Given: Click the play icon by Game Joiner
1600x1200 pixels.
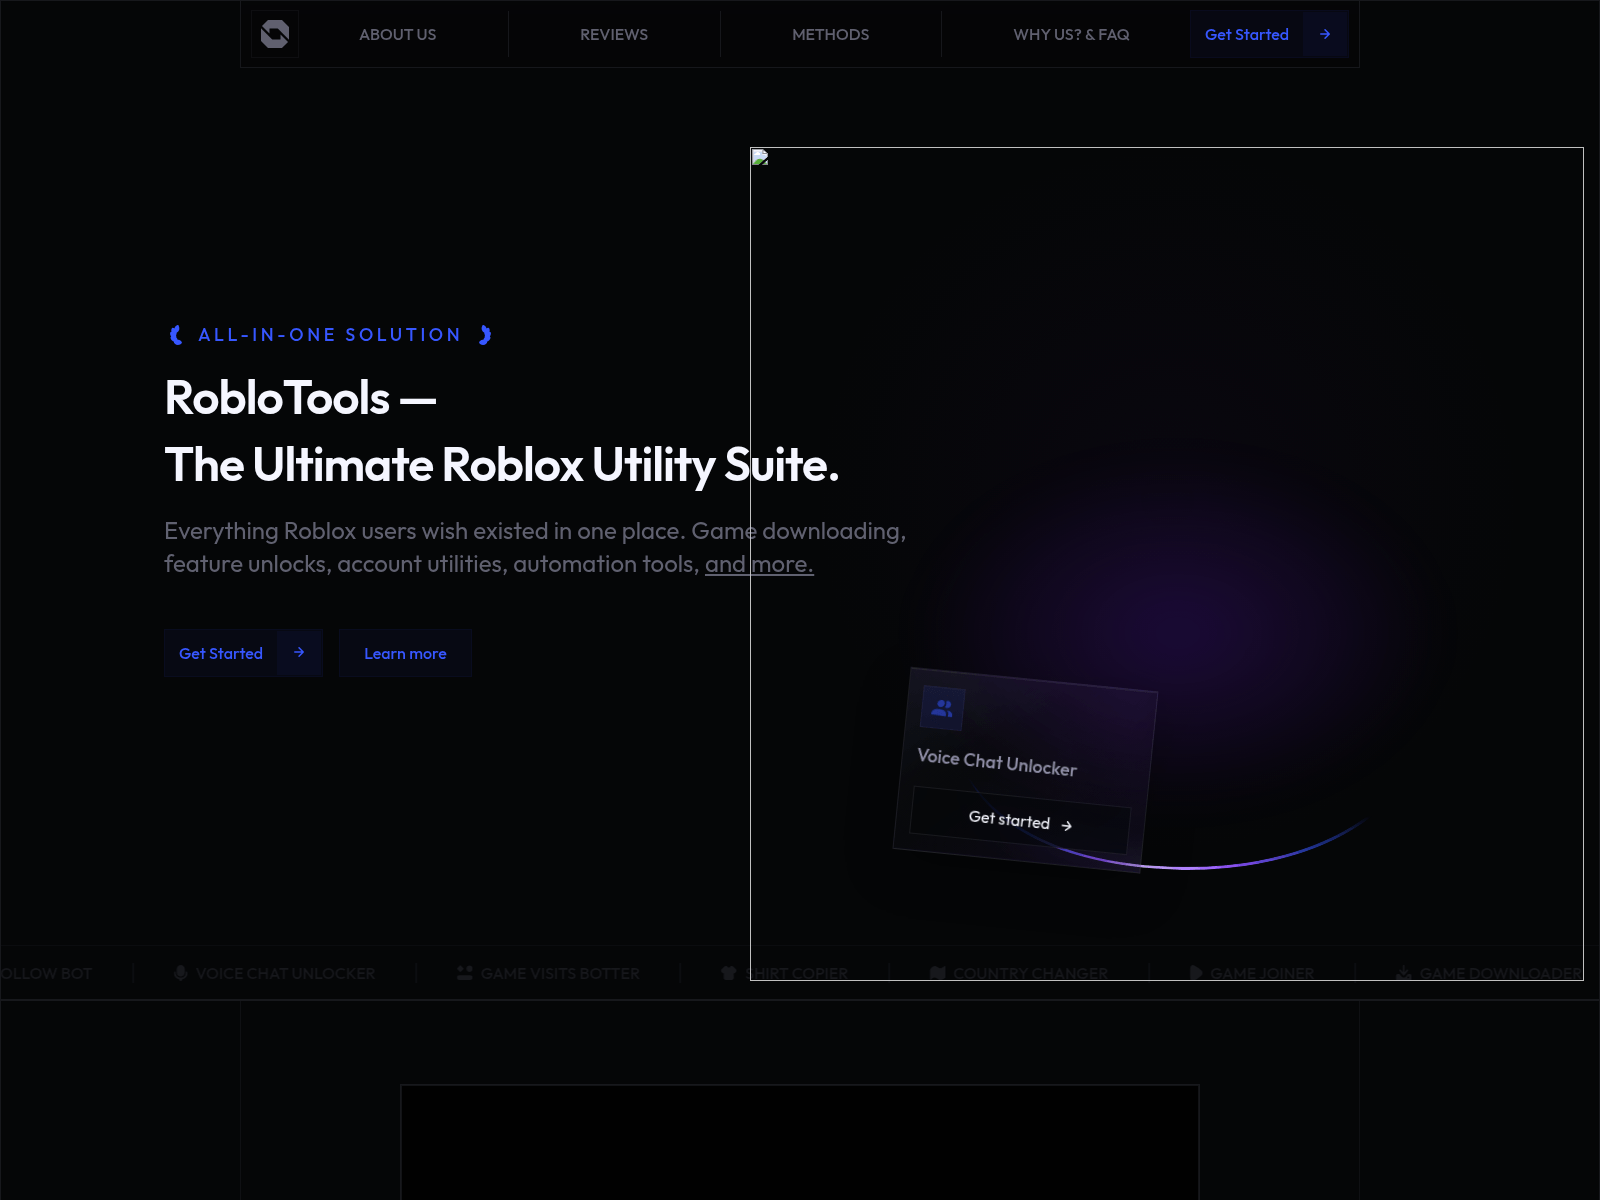Looking at the screenshot, I should (x=1196, y=973).
